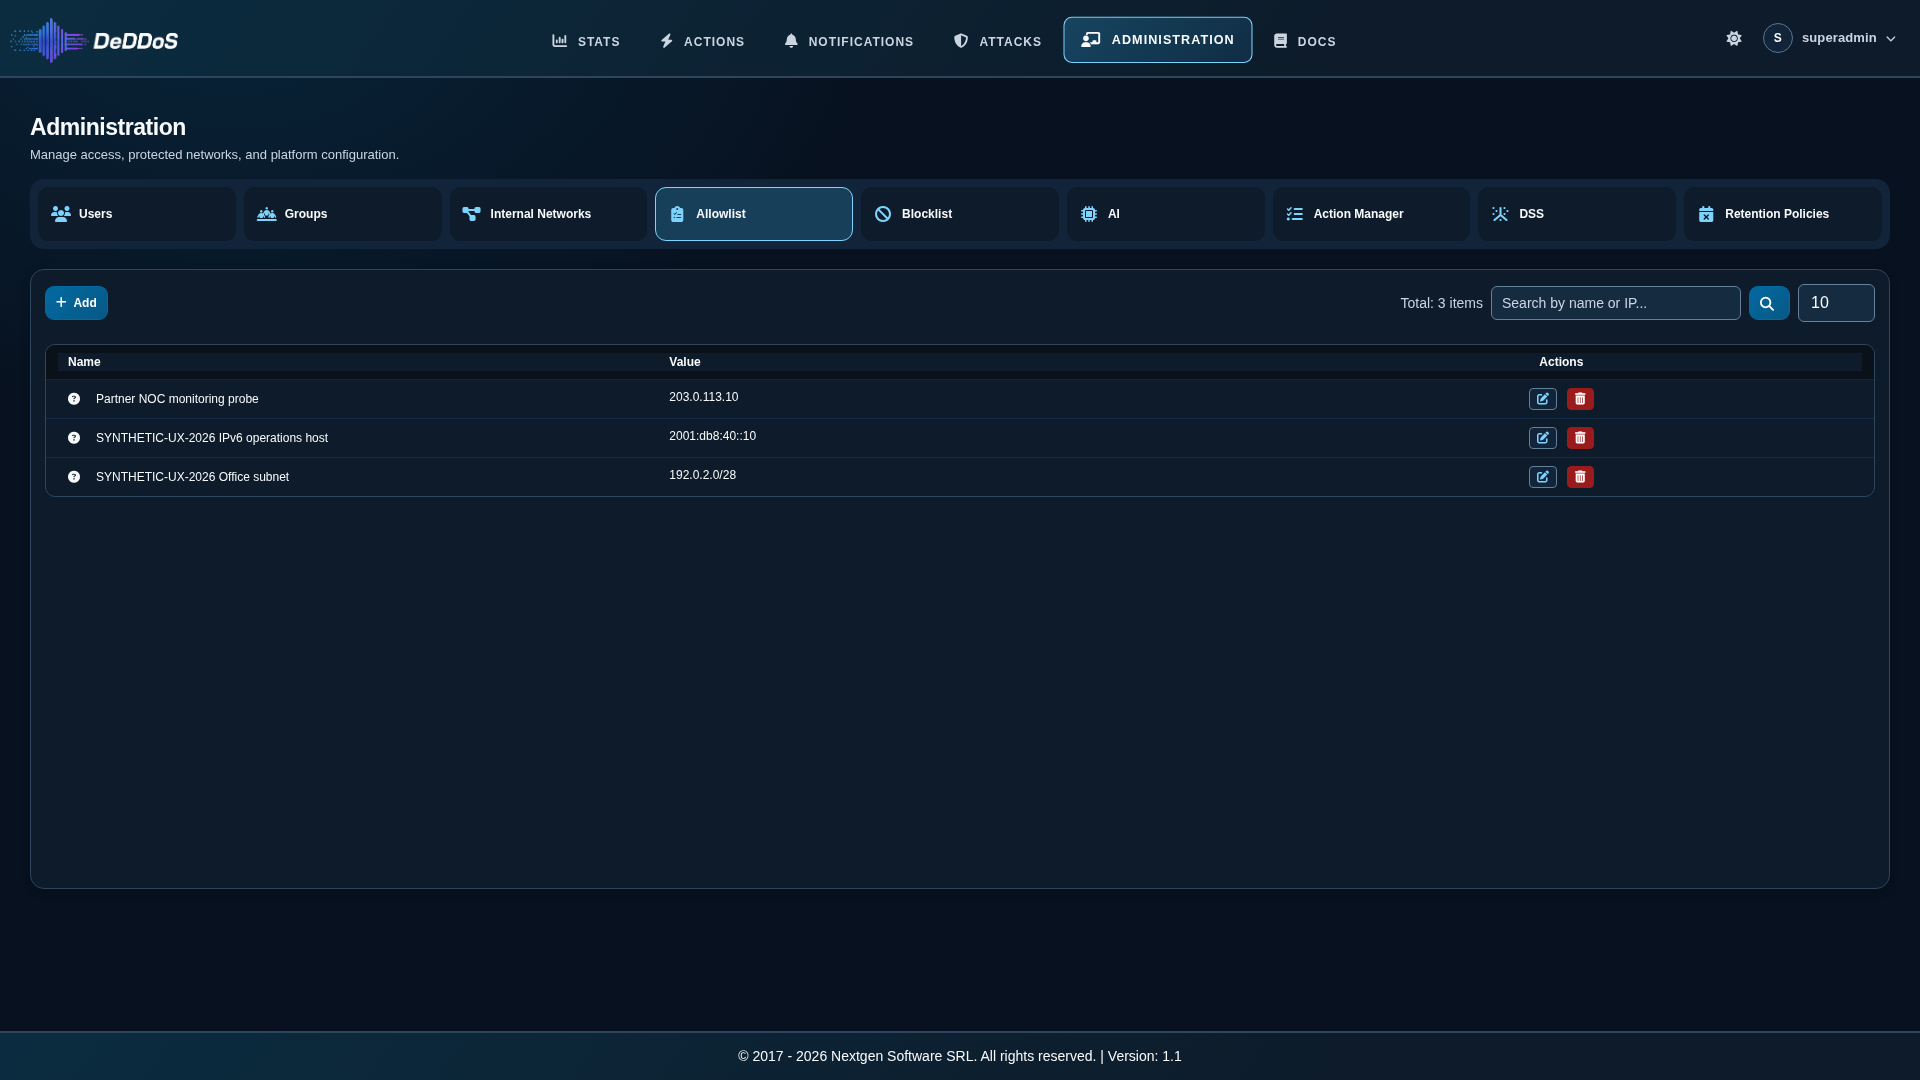Viewport: 1920px width, 1080px height.
Task: Expand the superadmin user menu chevron
Action: pos(1890,39)
